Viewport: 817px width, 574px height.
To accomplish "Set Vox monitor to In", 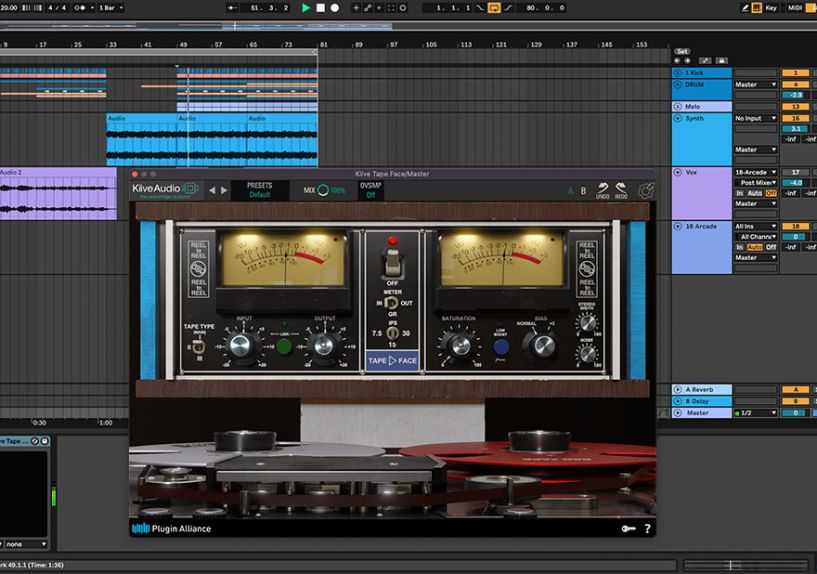I will (739, 193).
